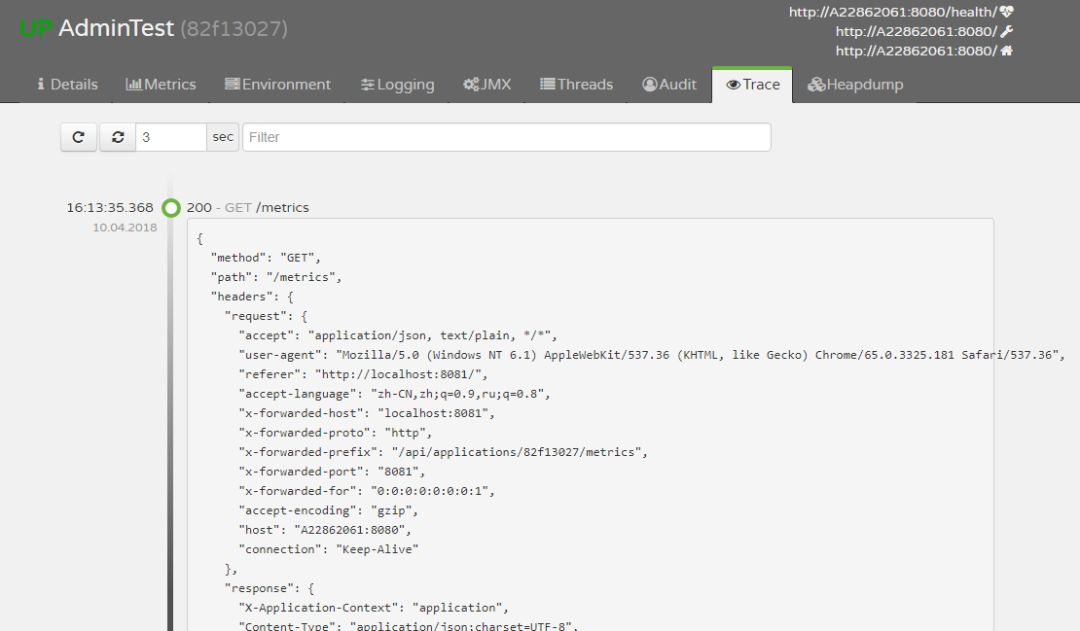The image size is (1080, 631).
Task: Click the "x-forwarded-prefix" line
Action: coord(443,452)
